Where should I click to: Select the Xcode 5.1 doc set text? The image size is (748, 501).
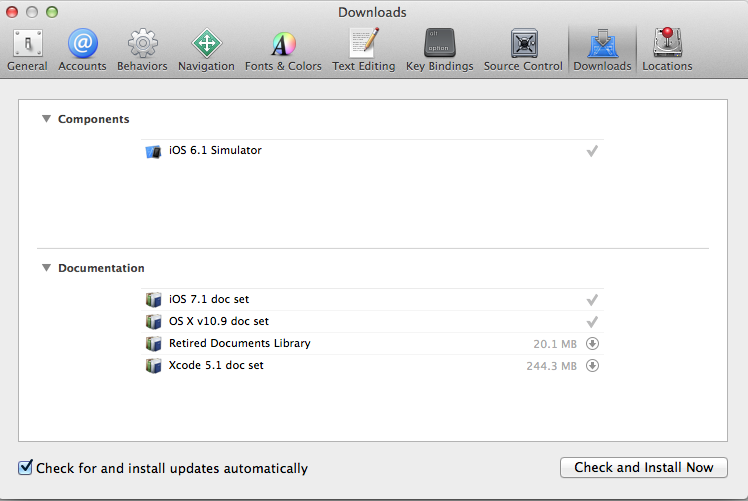click(x=216, y=365)
